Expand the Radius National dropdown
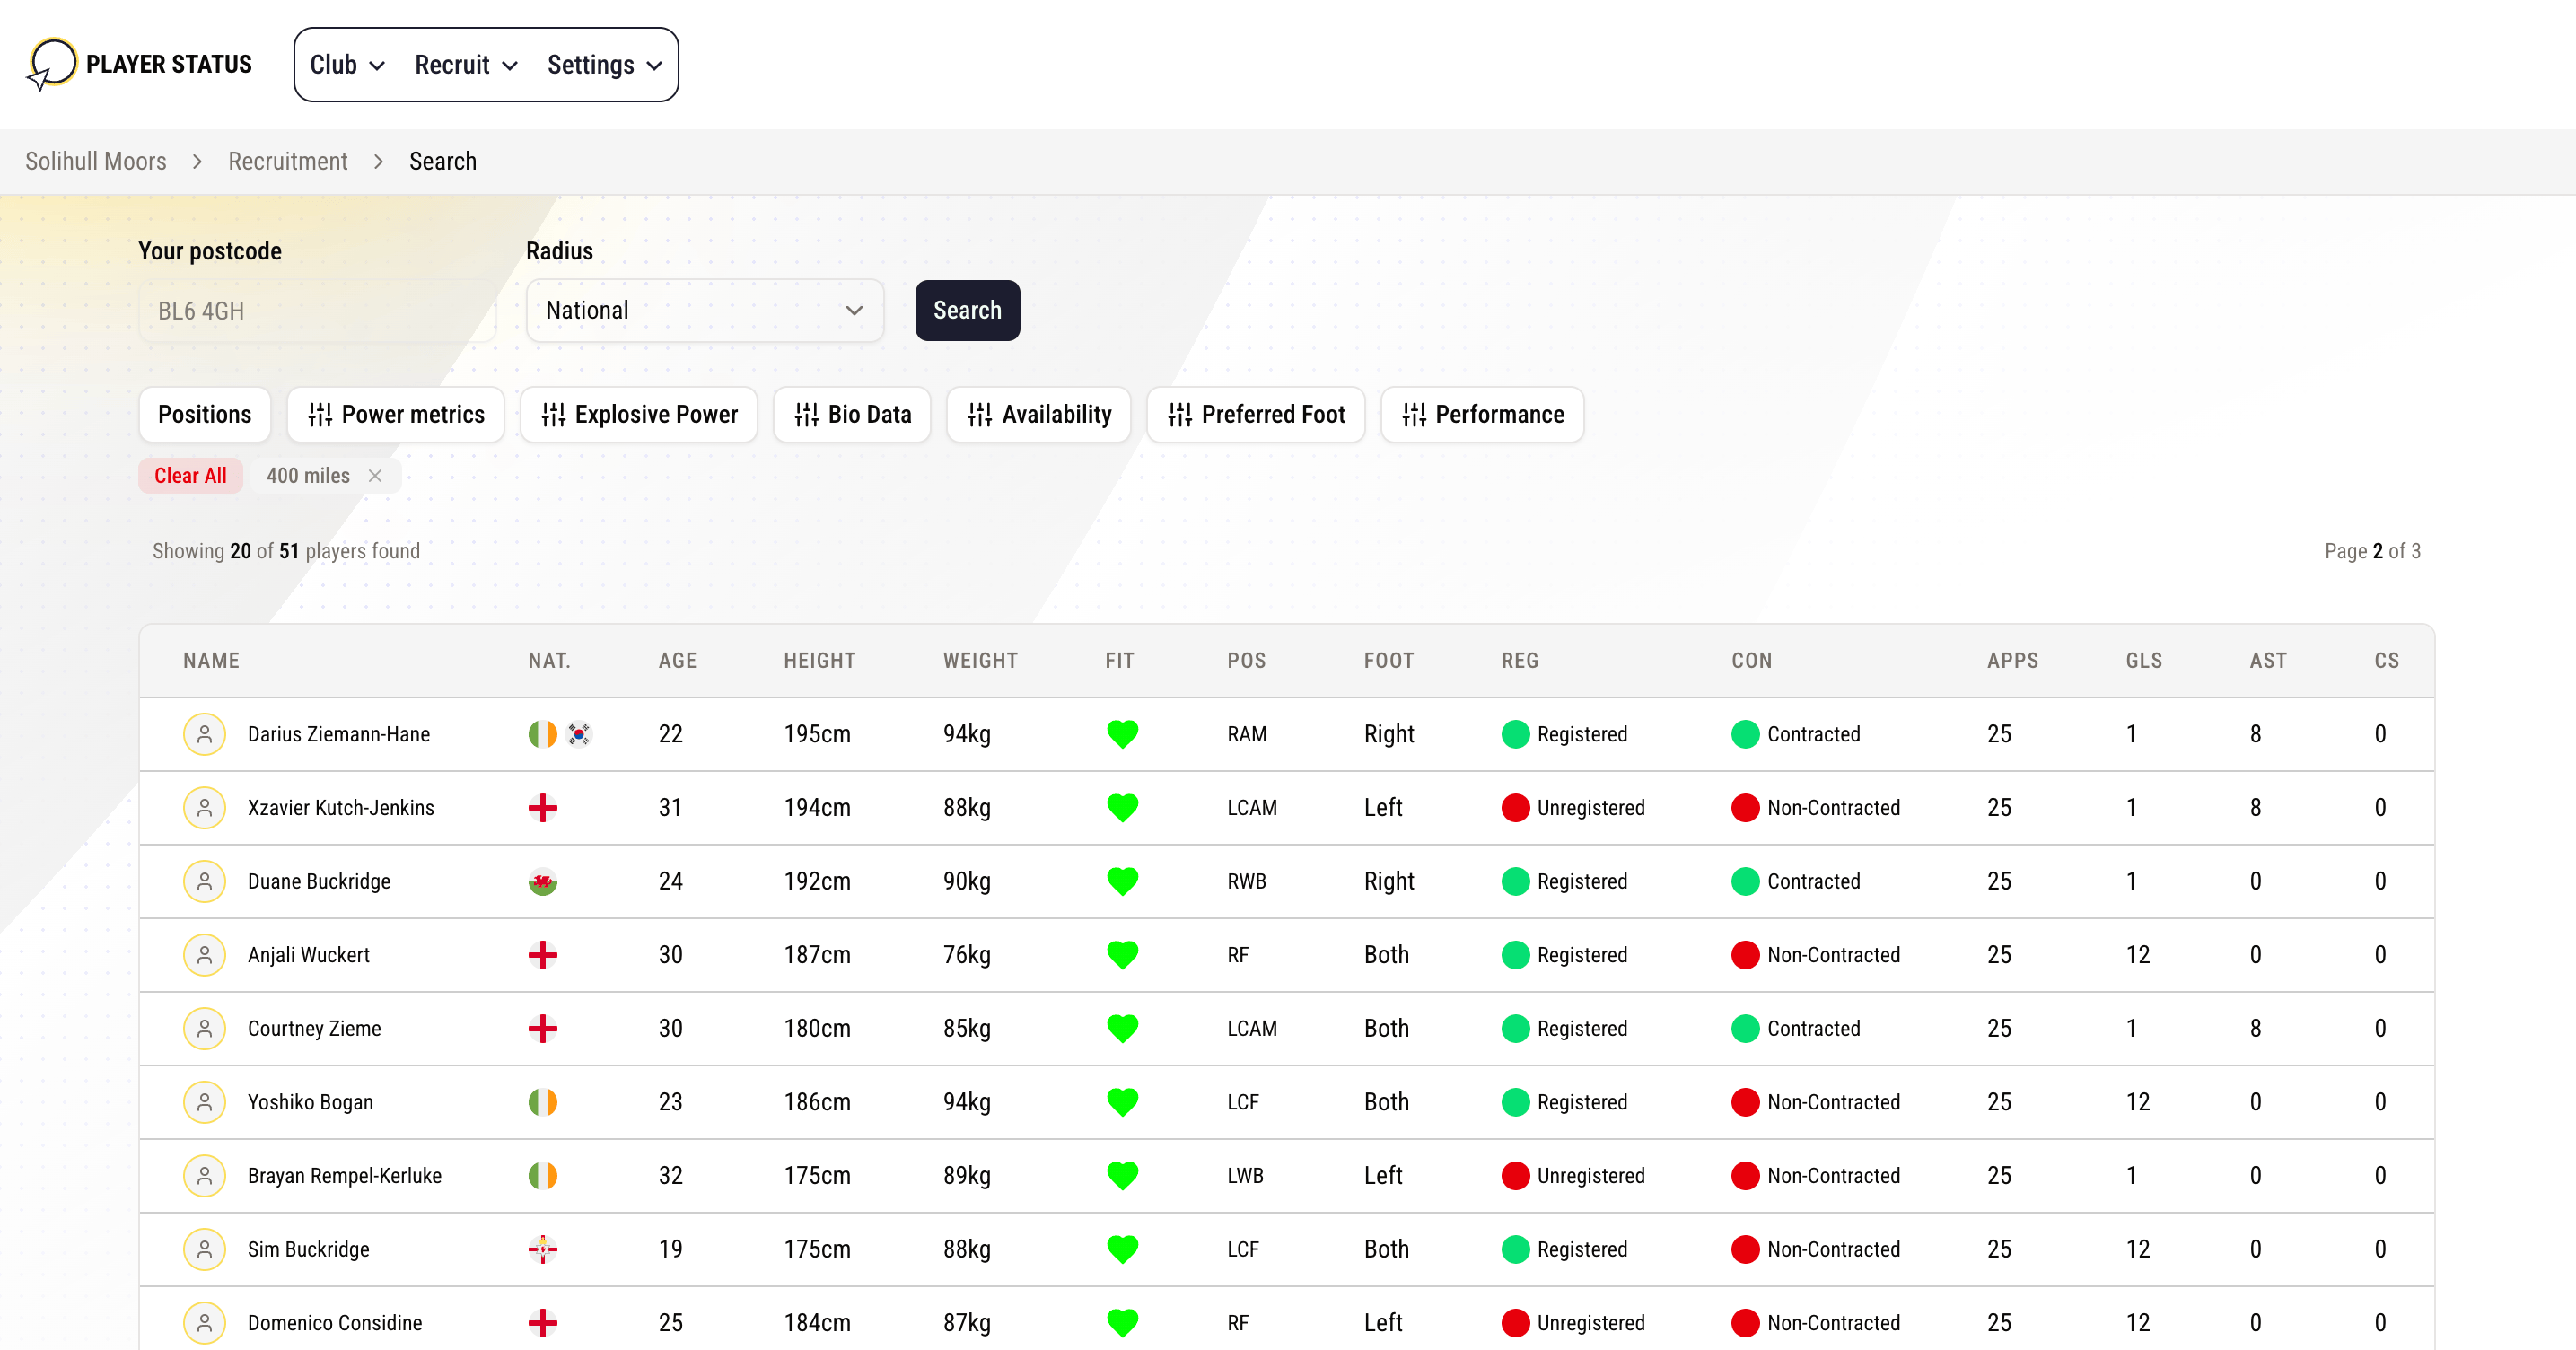This screenshot has height=1350, width=2576. tap(704, 311)
